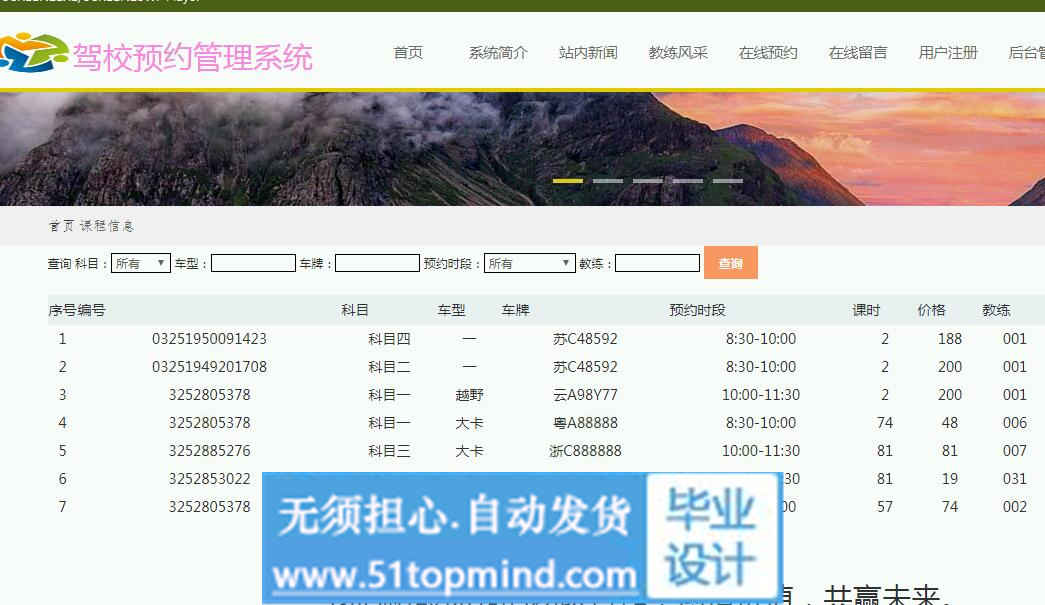Image resolution: width=1045 pixels, height=605 pixels.
Task: Click the 8:30-10:00 time slot in row 4
Action: tap(760, 422)
